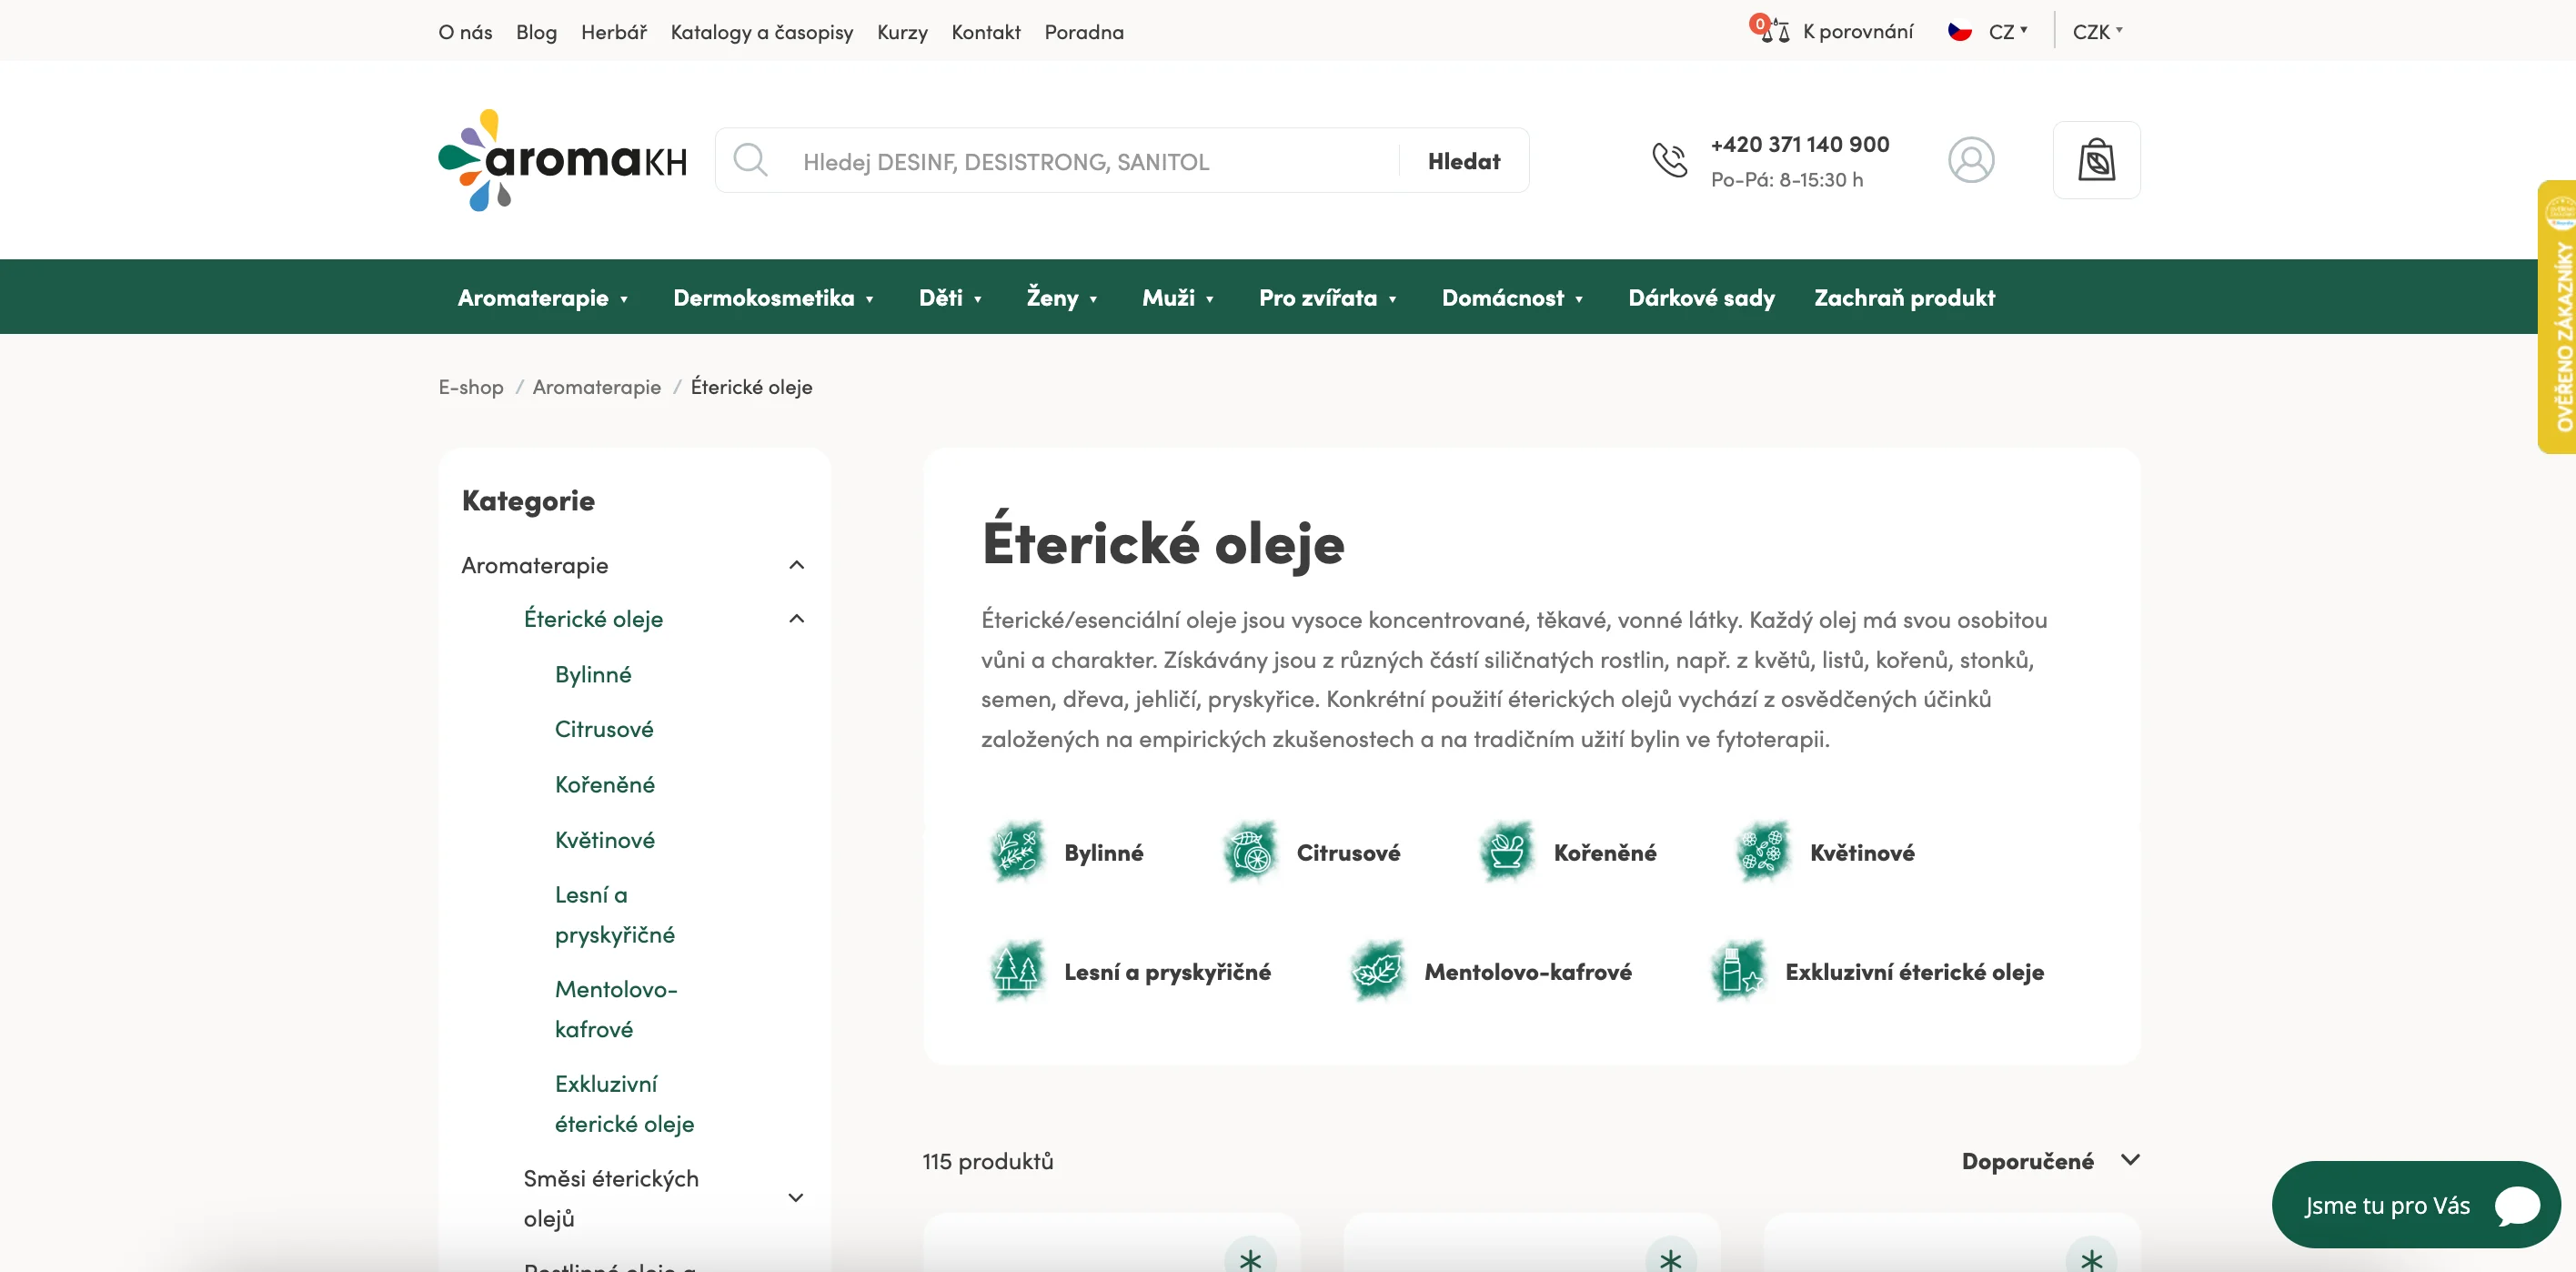Click the Mentolovo-kafrové leaf icon
This screenshot has height=1272, width=2576.
1378,971
